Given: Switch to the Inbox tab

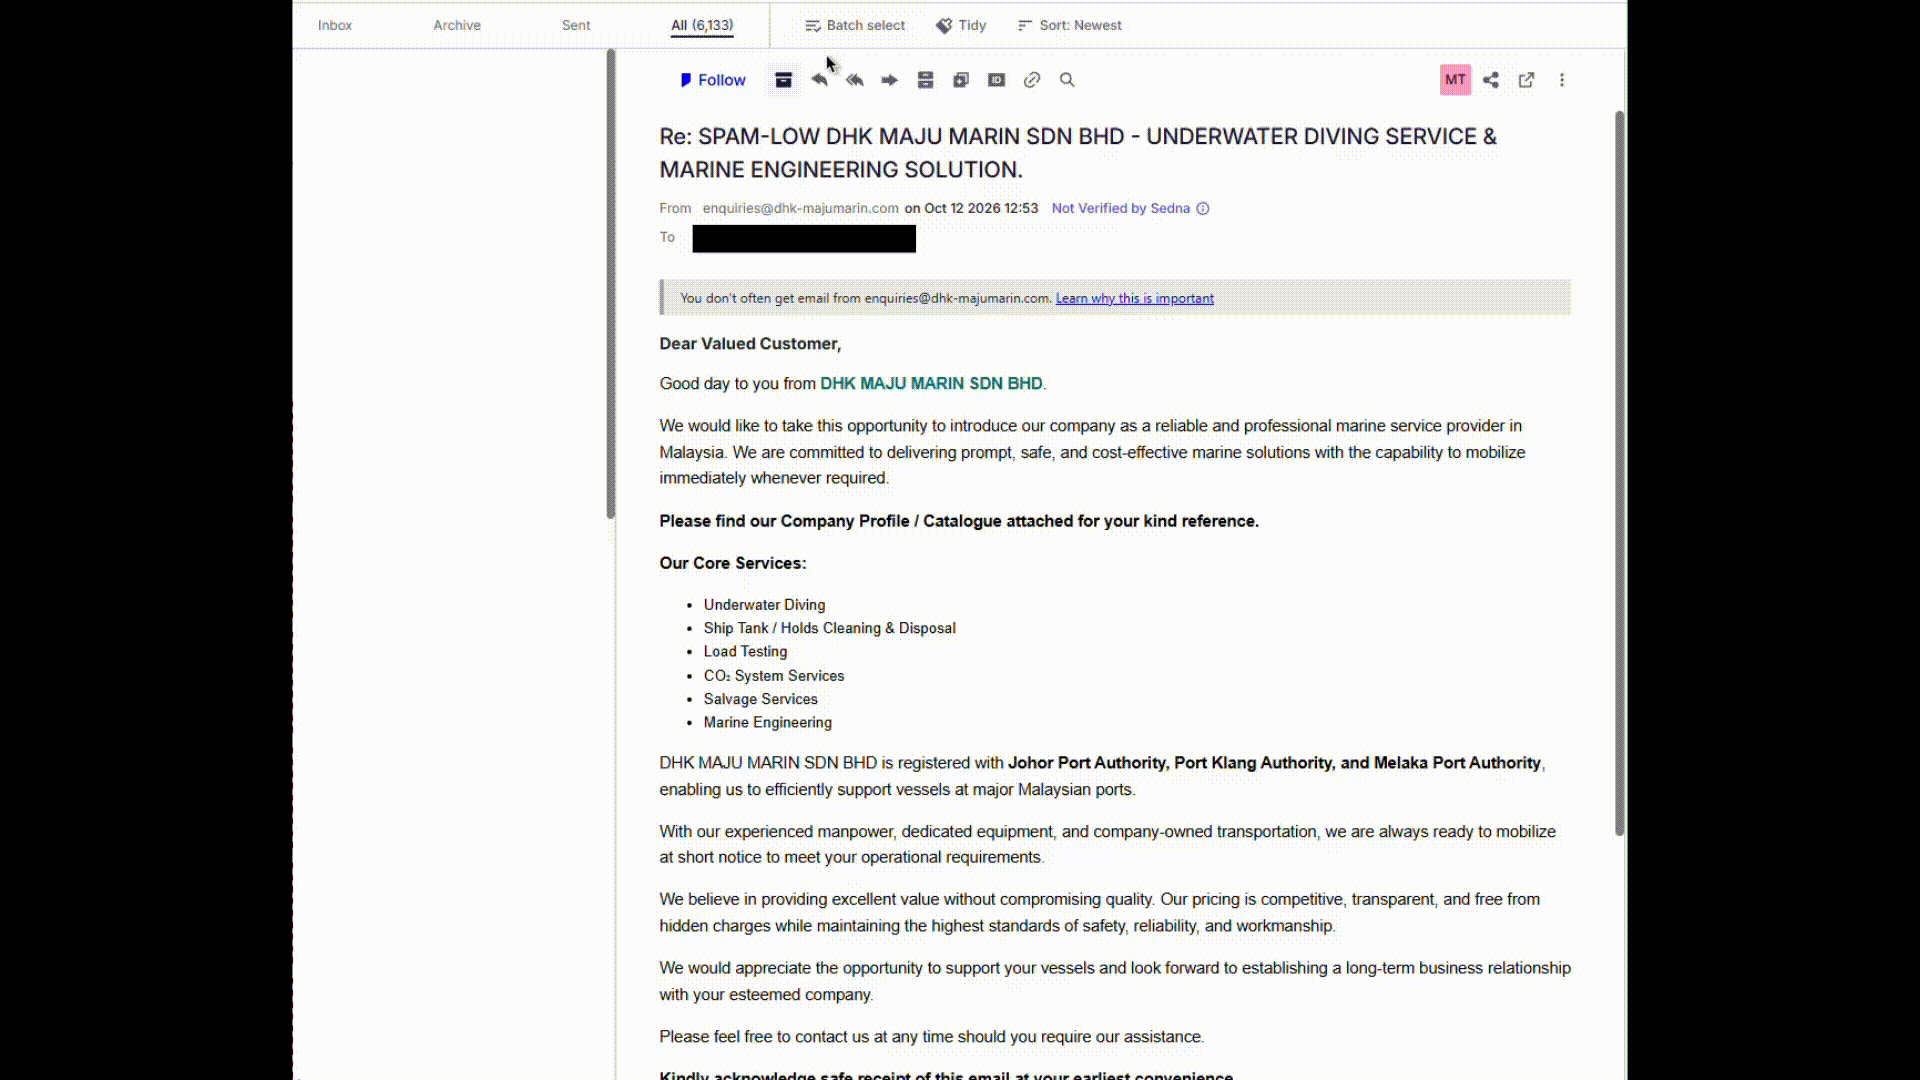Looking at the screenshot, I should [335, 25].
